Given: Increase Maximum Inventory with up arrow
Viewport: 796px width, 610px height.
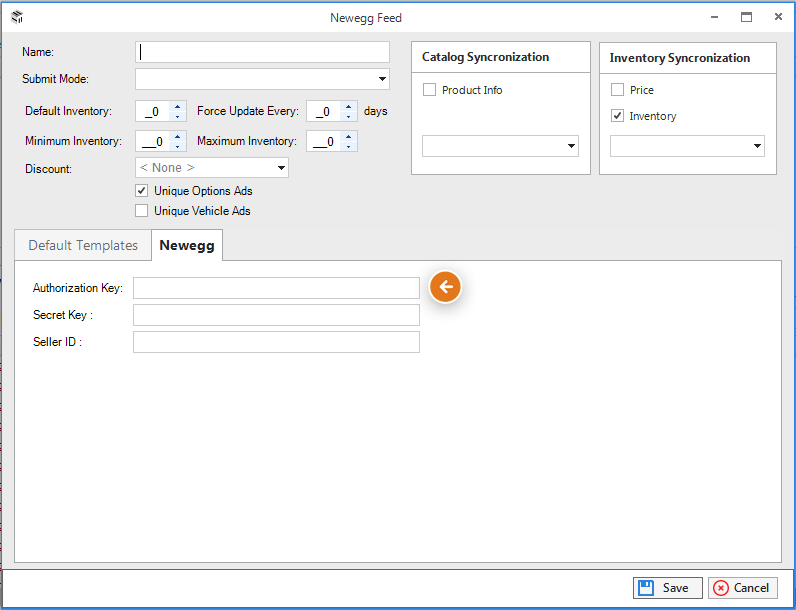Looking at the screenshot, I should tap(349, 136).
